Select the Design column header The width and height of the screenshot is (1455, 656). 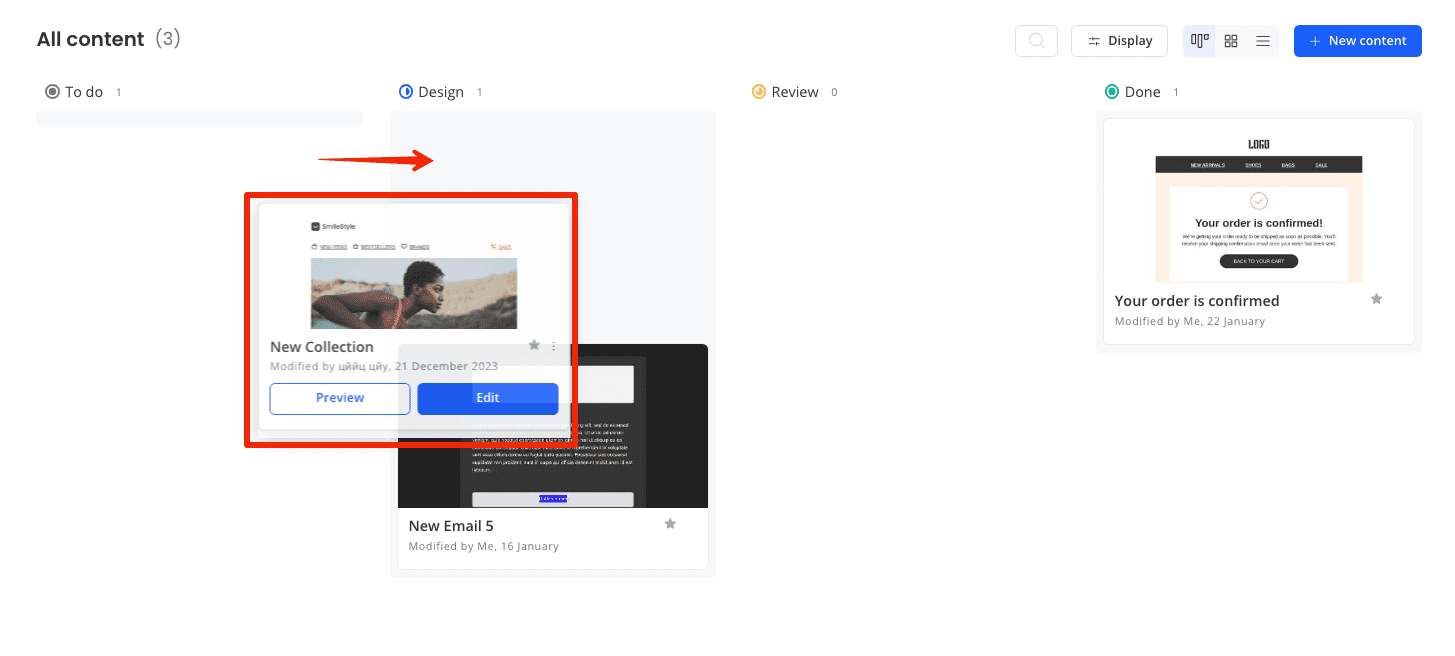tap(441, 92)
